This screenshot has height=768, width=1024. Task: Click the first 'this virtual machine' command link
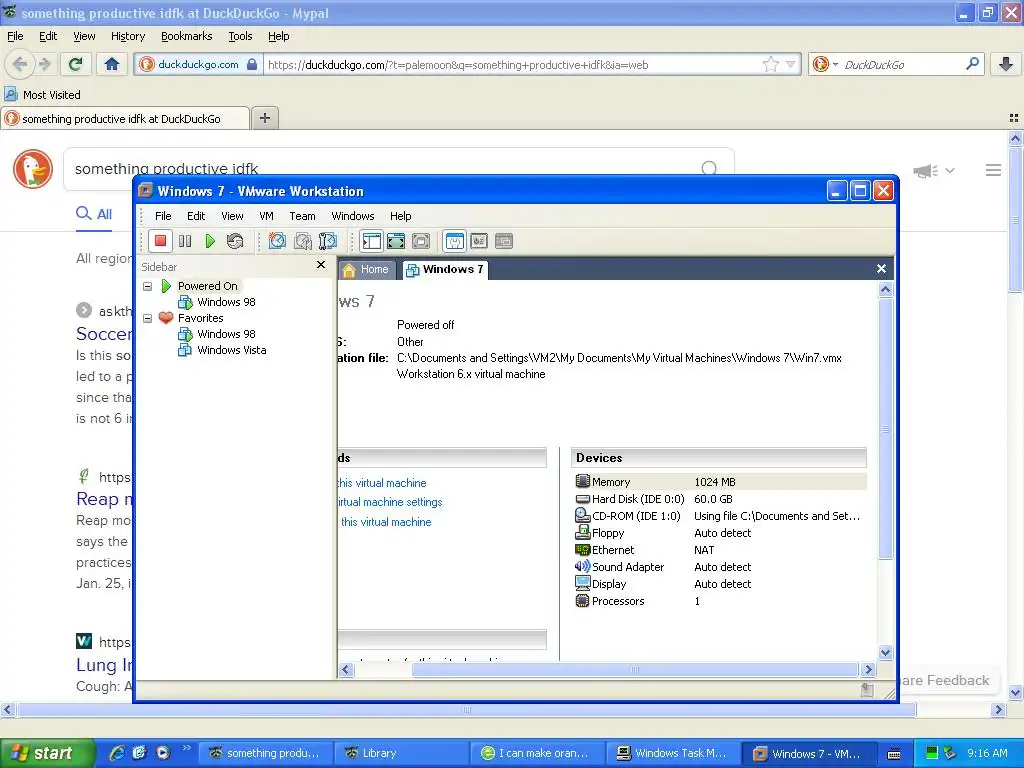click(382, 483)
